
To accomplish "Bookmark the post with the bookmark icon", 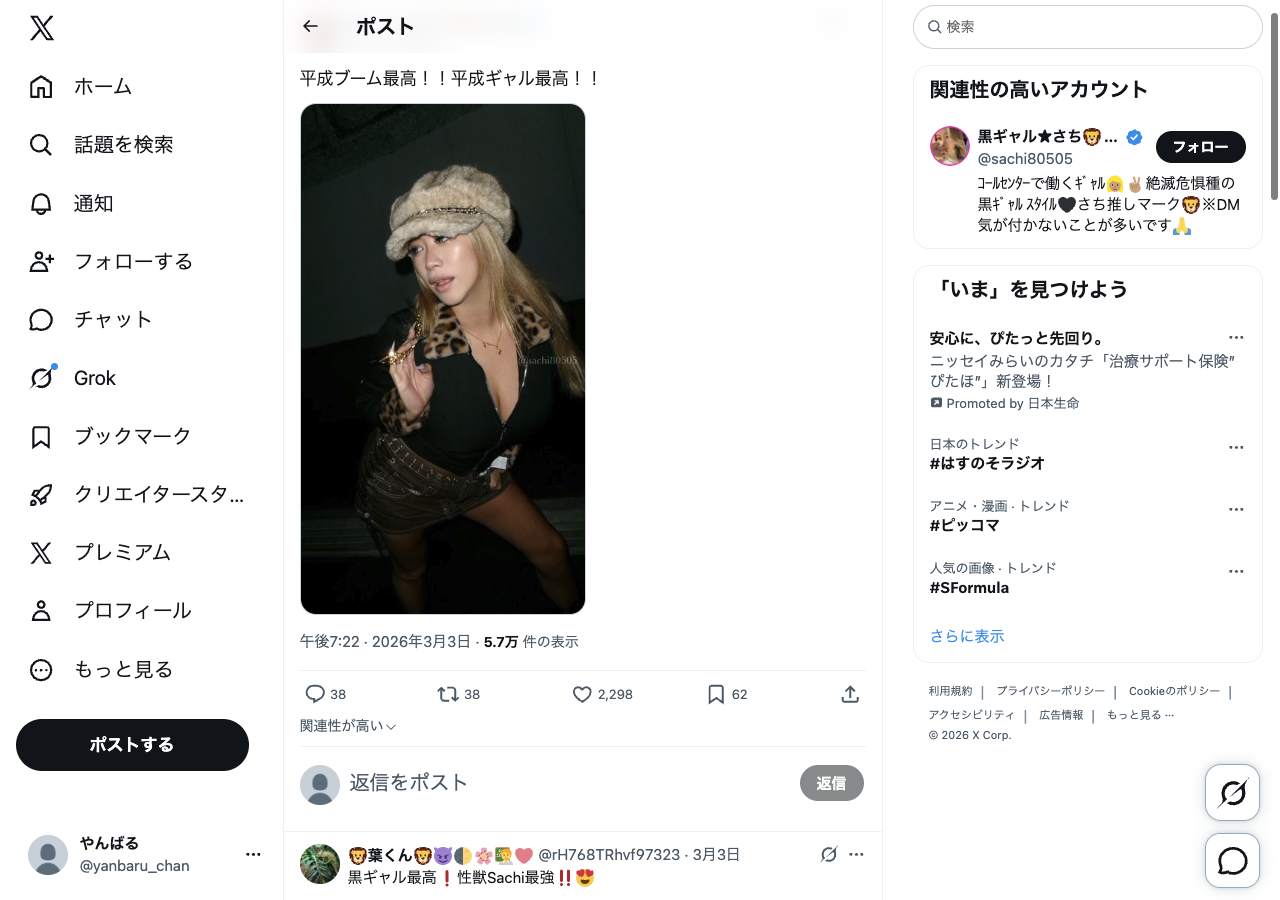I will pyautogui.click(x=716, y=694).
